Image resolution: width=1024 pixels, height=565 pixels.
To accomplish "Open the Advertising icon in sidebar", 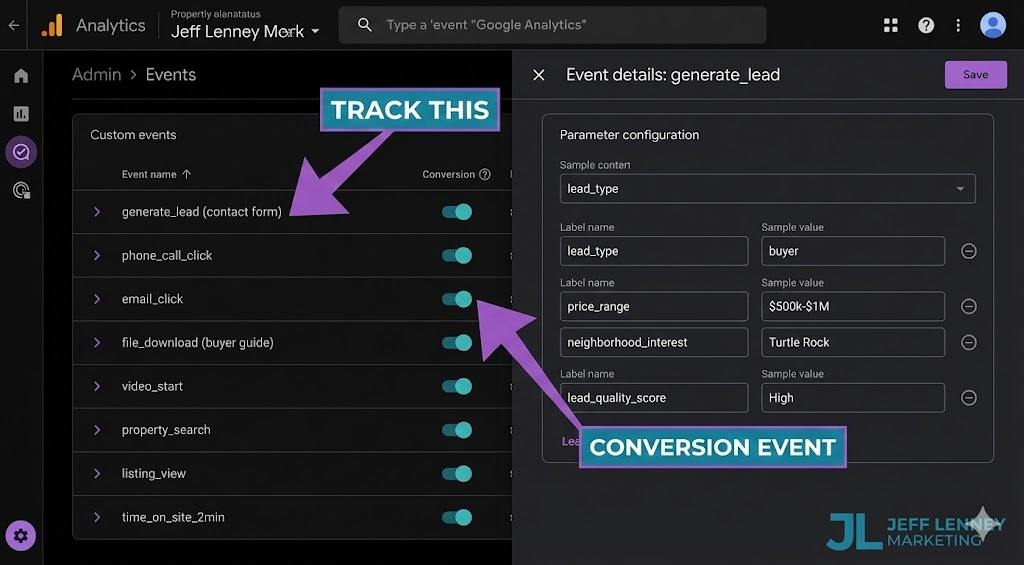I will coord(21,191).
